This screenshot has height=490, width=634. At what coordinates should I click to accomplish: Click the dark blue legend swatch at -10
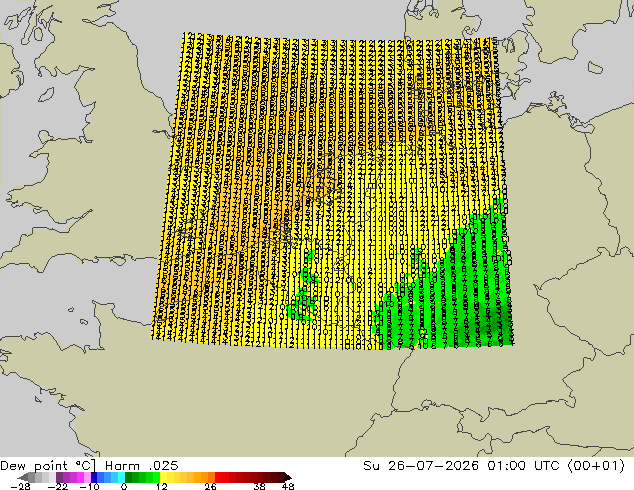point(94,477)
